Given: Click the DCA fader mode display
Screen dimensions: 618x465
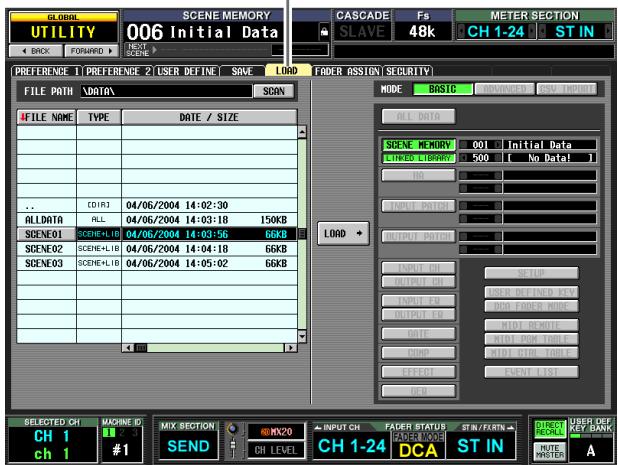Looking at the screenshot, I should coord(418,450).
